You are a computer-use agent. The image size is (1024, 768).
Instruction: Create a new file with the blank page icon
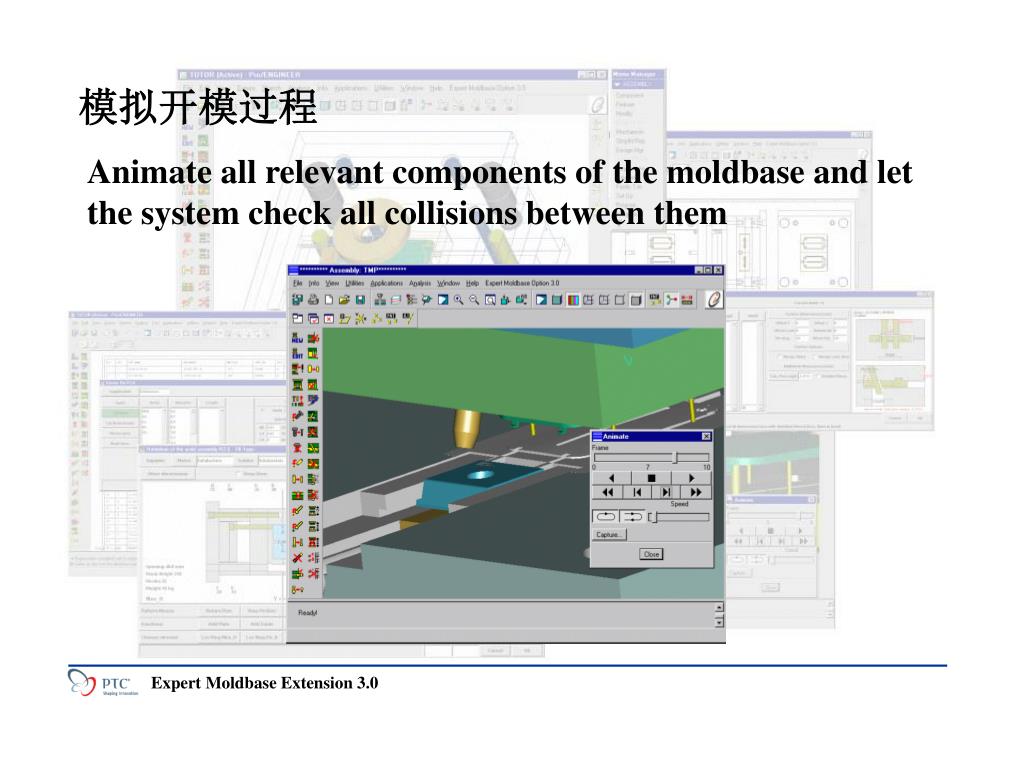coord(328,300)
